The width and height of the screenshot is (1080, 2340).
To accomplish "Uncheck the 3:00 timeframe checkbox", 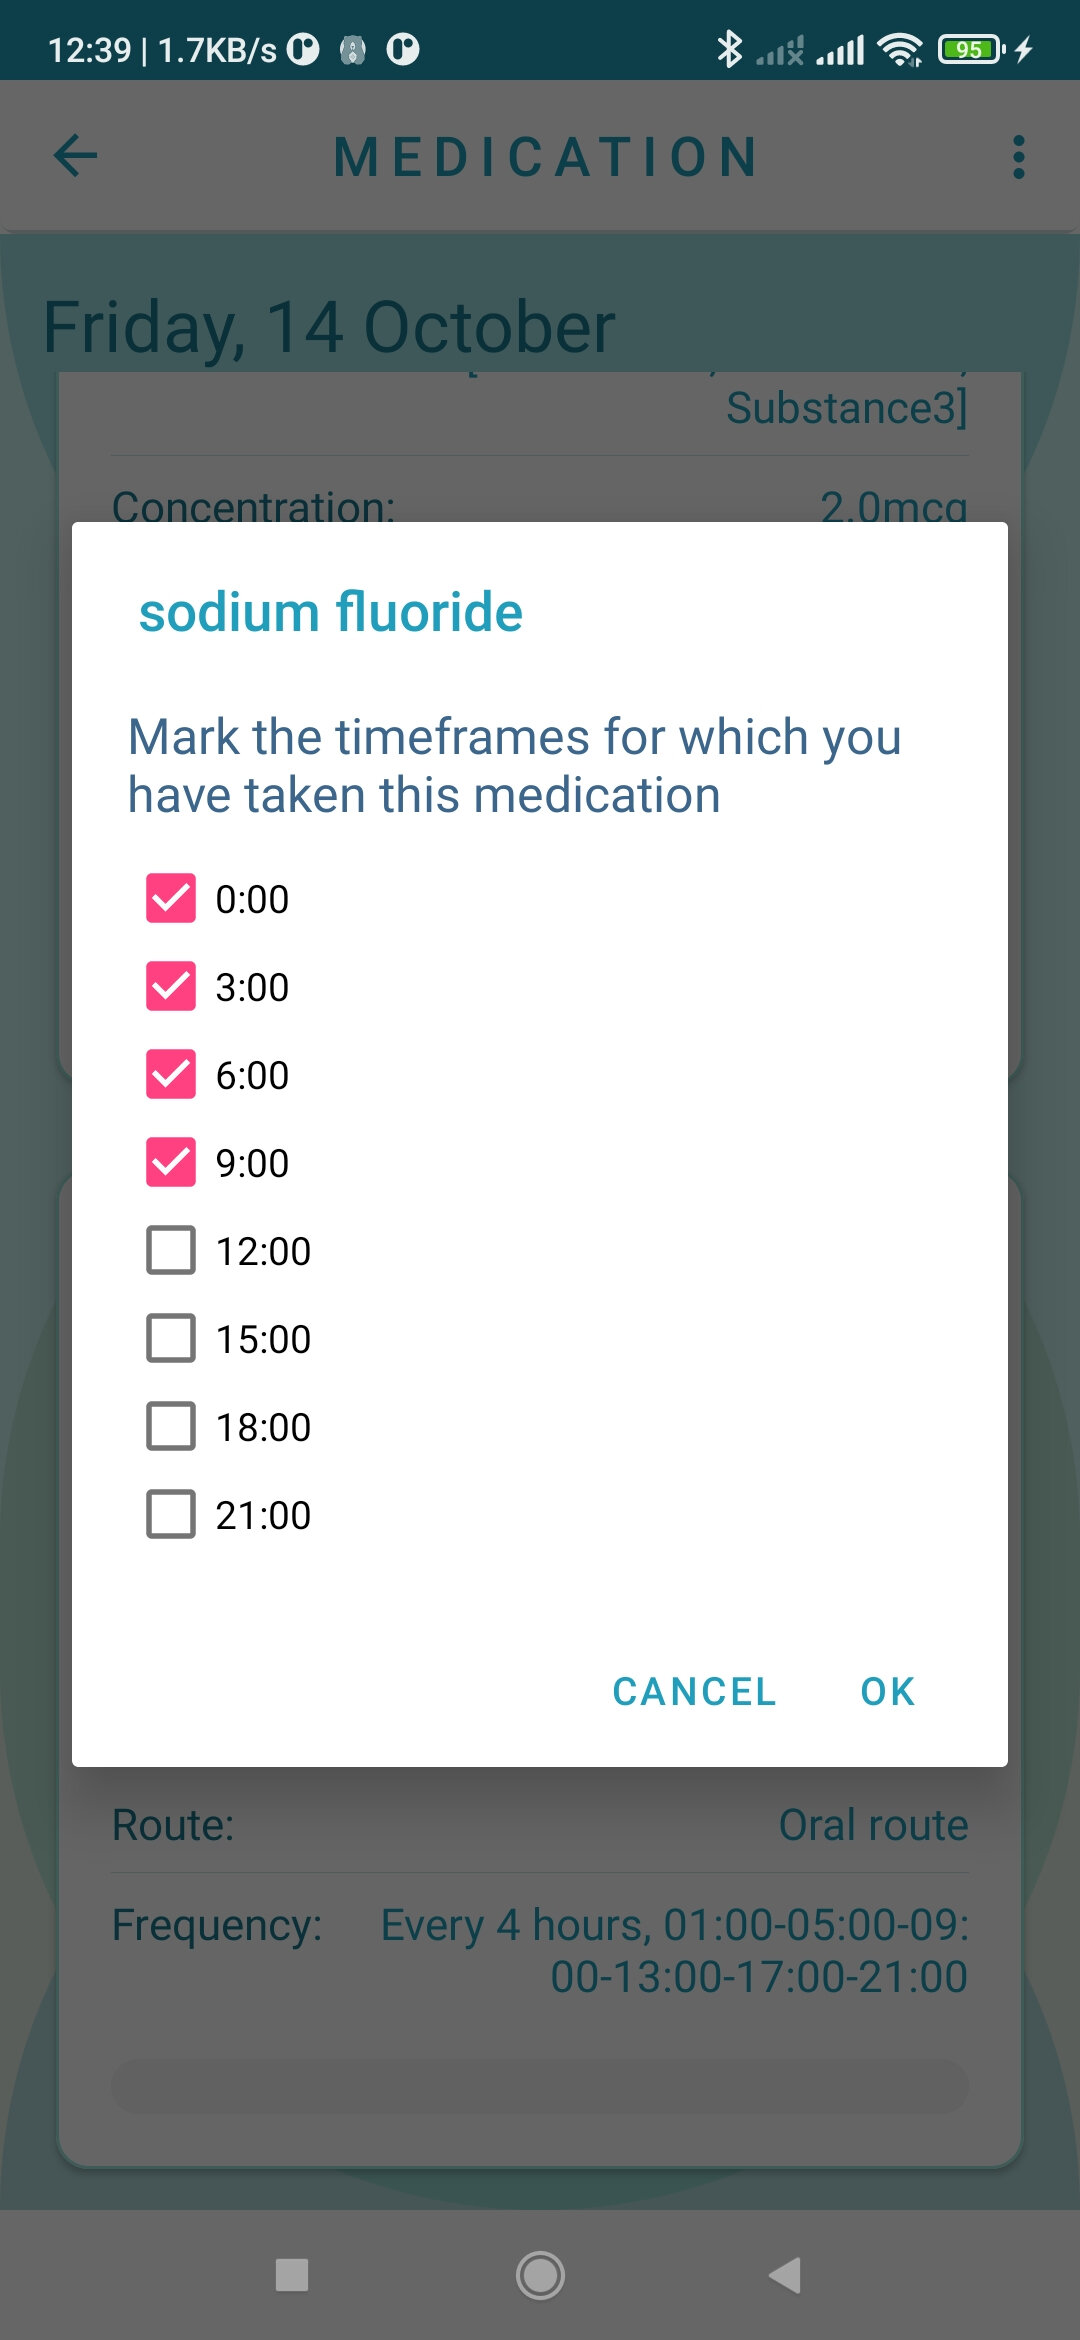I will (171, 986).
